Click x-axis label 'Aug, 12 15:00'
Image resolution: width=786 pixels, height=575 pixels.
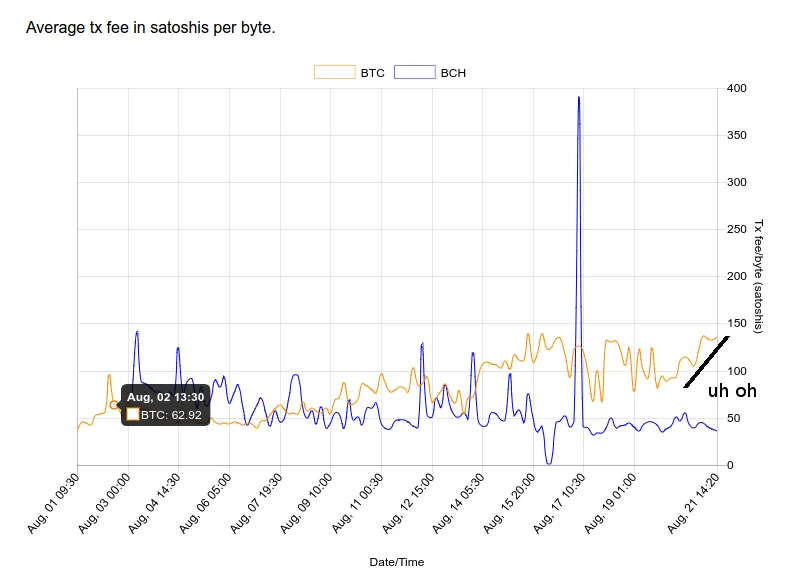pos(408,503)
